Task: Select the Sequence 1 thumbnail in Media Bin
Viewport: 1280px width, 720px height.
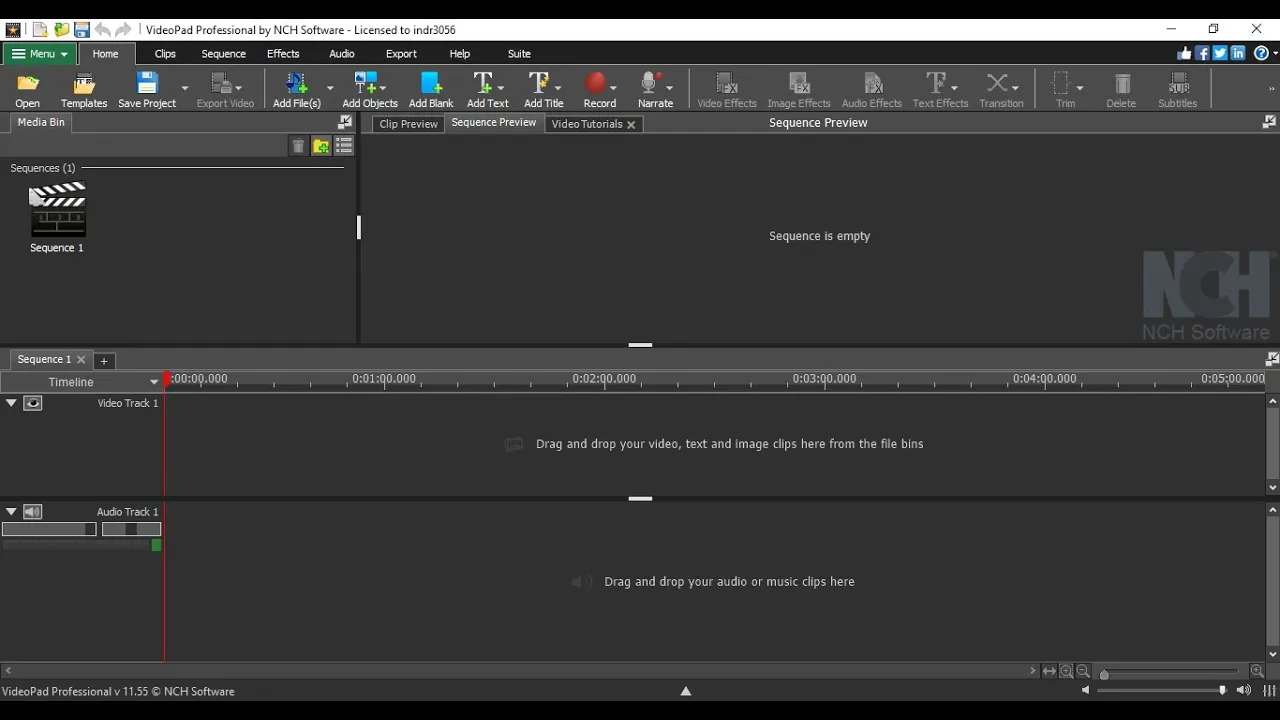Action: click(57, 217)
